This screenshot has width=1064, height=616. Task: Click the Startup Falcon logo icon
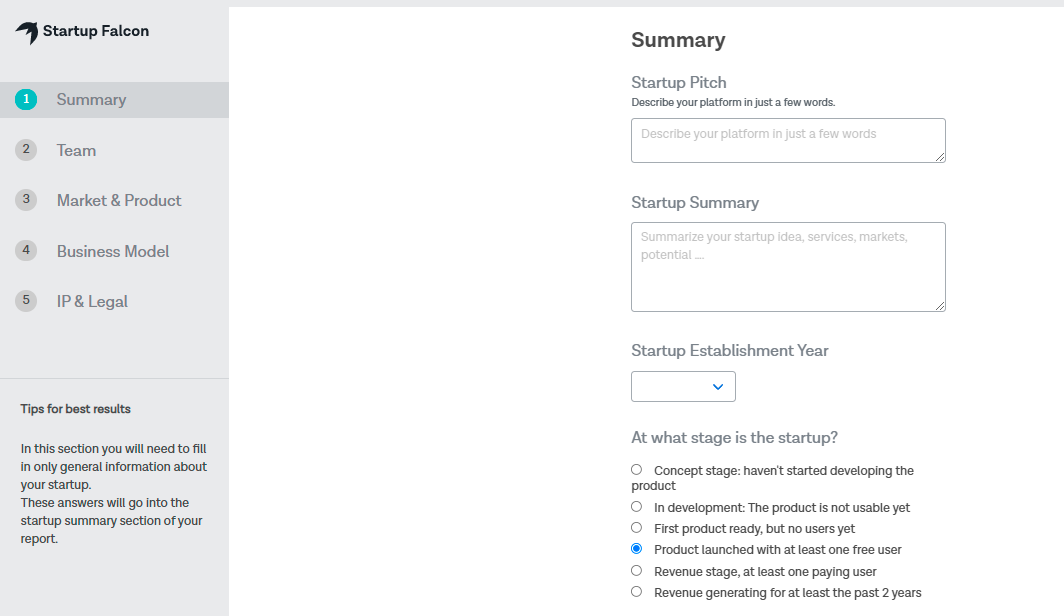pos(25,31)
